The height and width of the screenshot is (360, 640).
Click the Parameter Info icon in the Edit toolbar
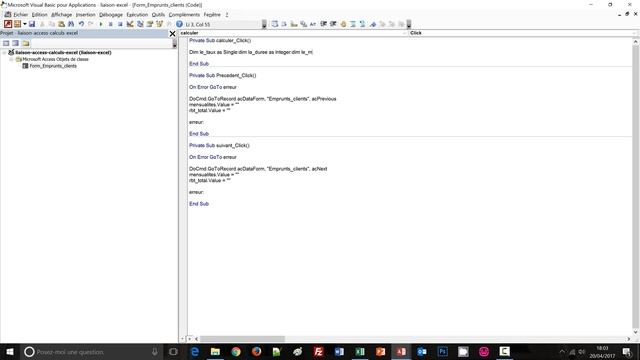pos(304,24)
